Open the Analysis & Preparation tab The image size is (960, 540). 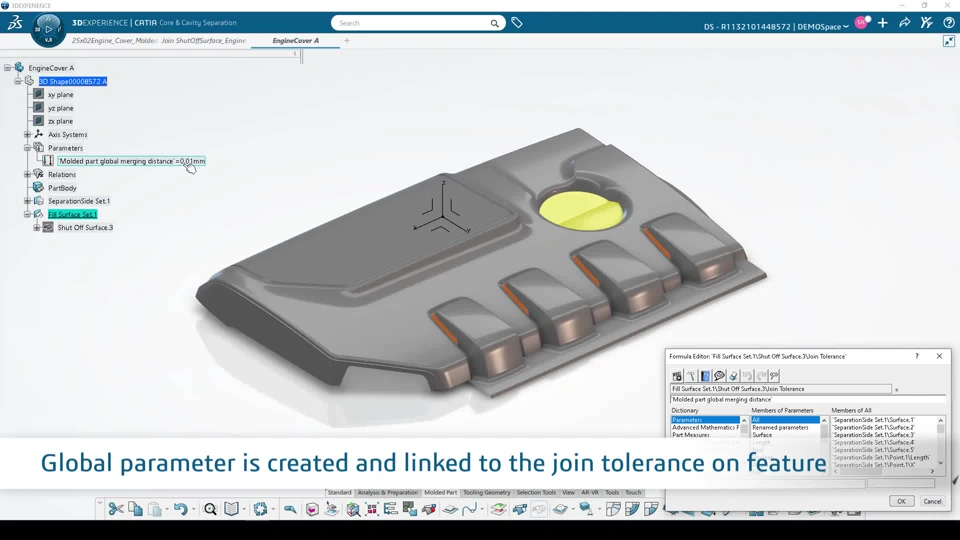click(388, 492)
